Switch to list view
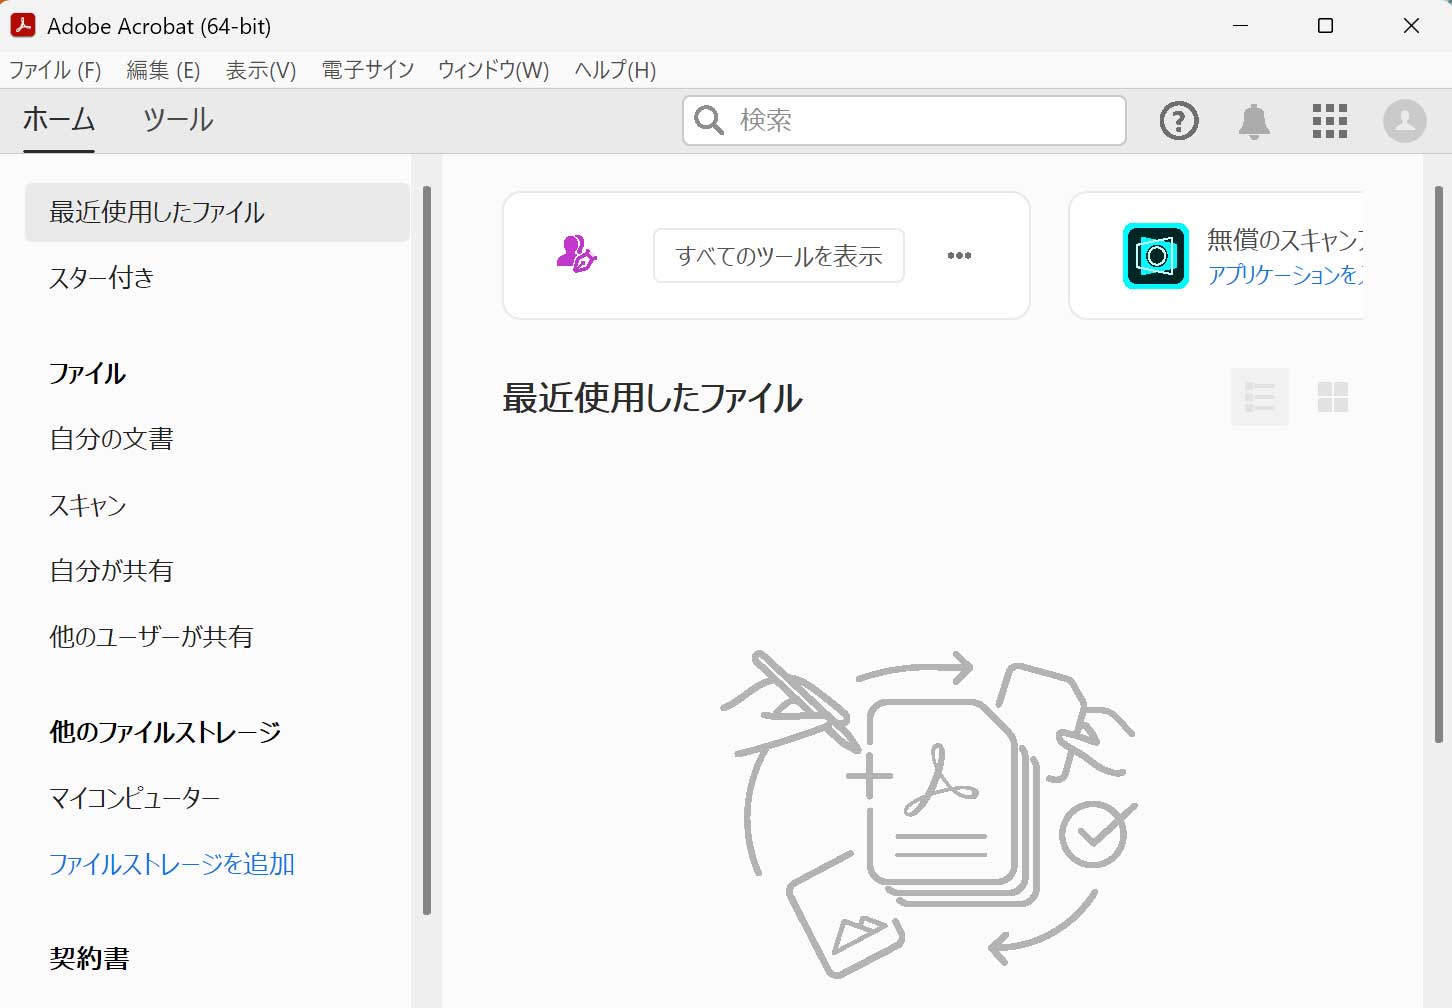Screen dimensions: 1452x1008 pos(1260,397)
